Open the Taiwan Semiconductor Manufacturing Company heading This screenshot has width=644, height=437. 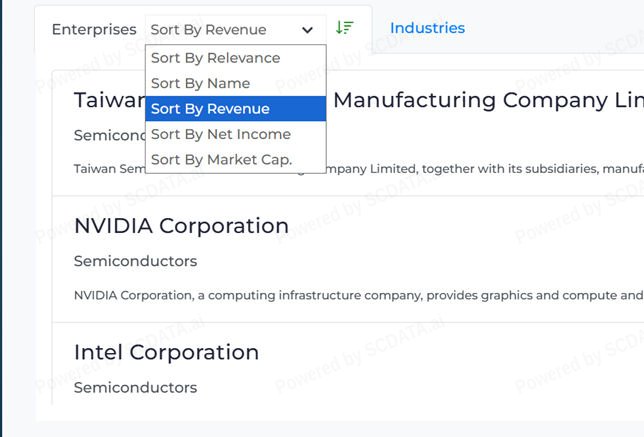point(490,100)
